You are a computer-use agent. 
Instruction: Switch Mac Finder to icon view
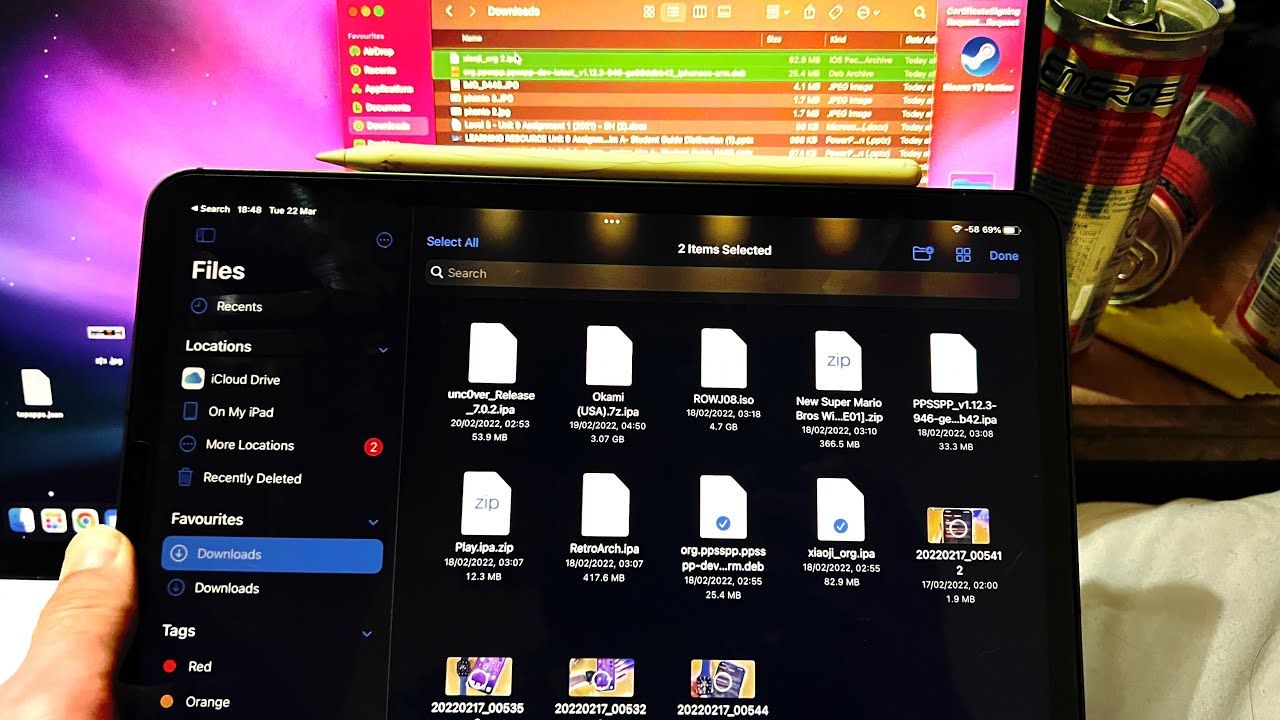coord(649,12)
